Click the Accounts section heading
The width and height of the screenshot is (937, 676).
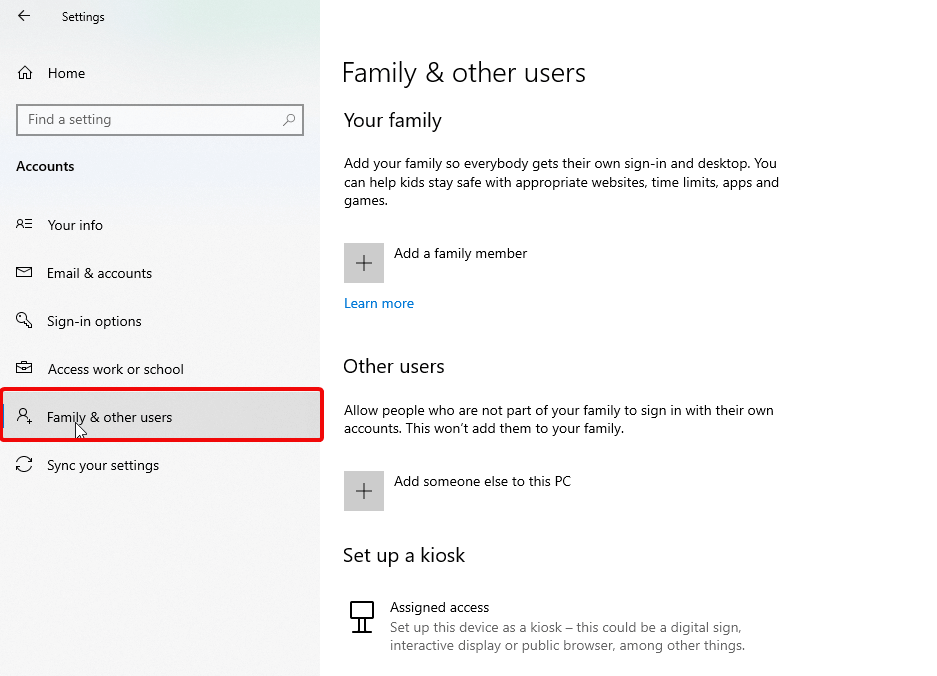pyautogui.click(x=45, y=166)
